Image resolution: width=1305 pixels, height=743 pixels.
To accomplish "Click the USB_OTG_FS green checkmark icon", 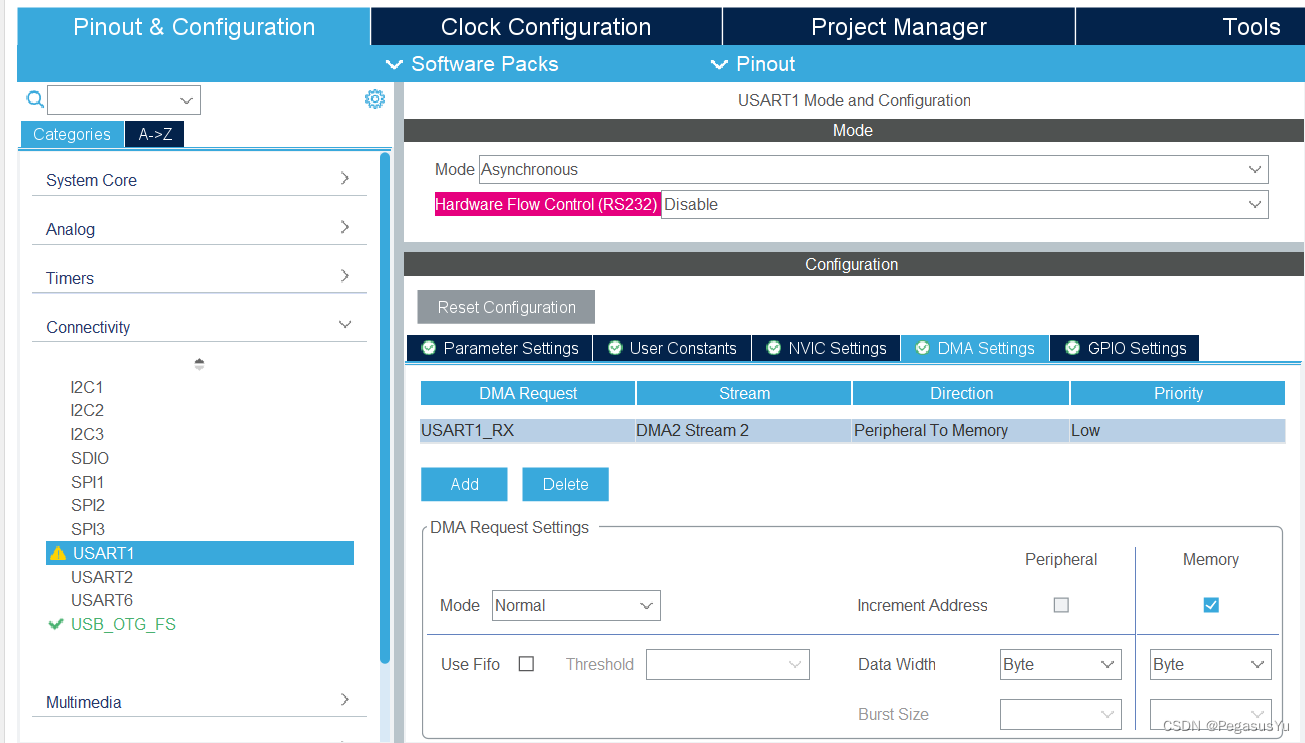I will pyautogui.click(x=56, y=624).
